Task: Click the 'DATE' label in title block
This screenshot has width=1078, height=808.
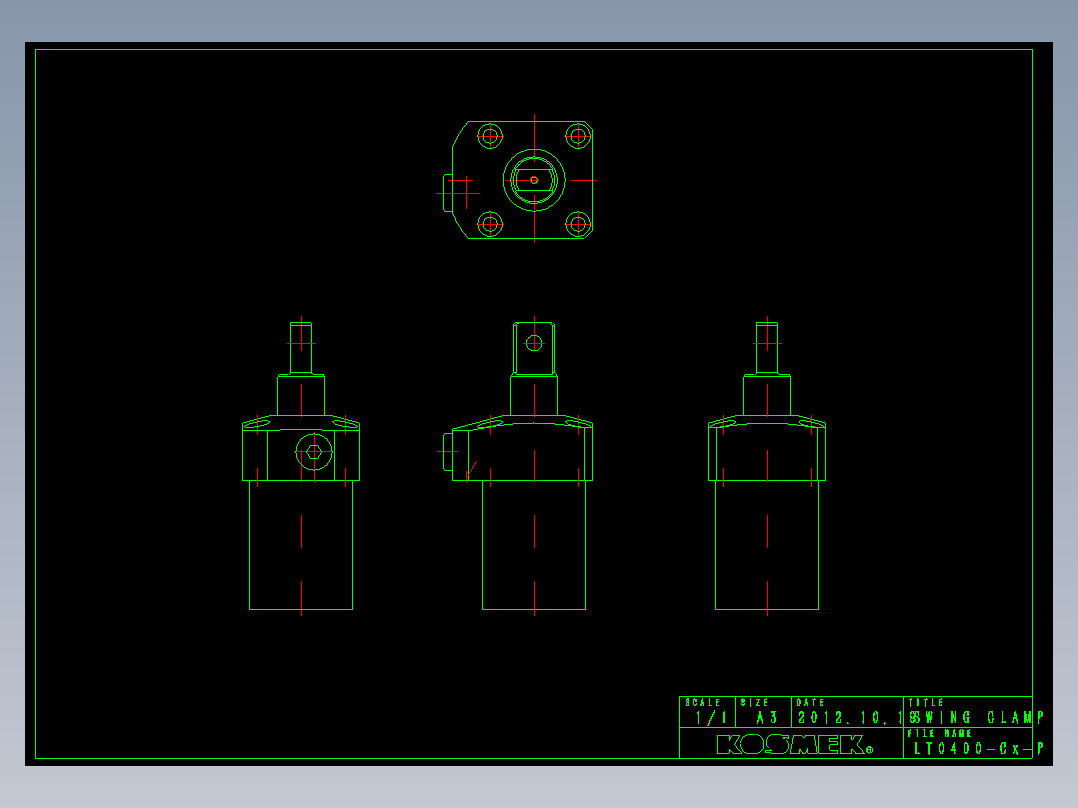Action: click(810, 703)
